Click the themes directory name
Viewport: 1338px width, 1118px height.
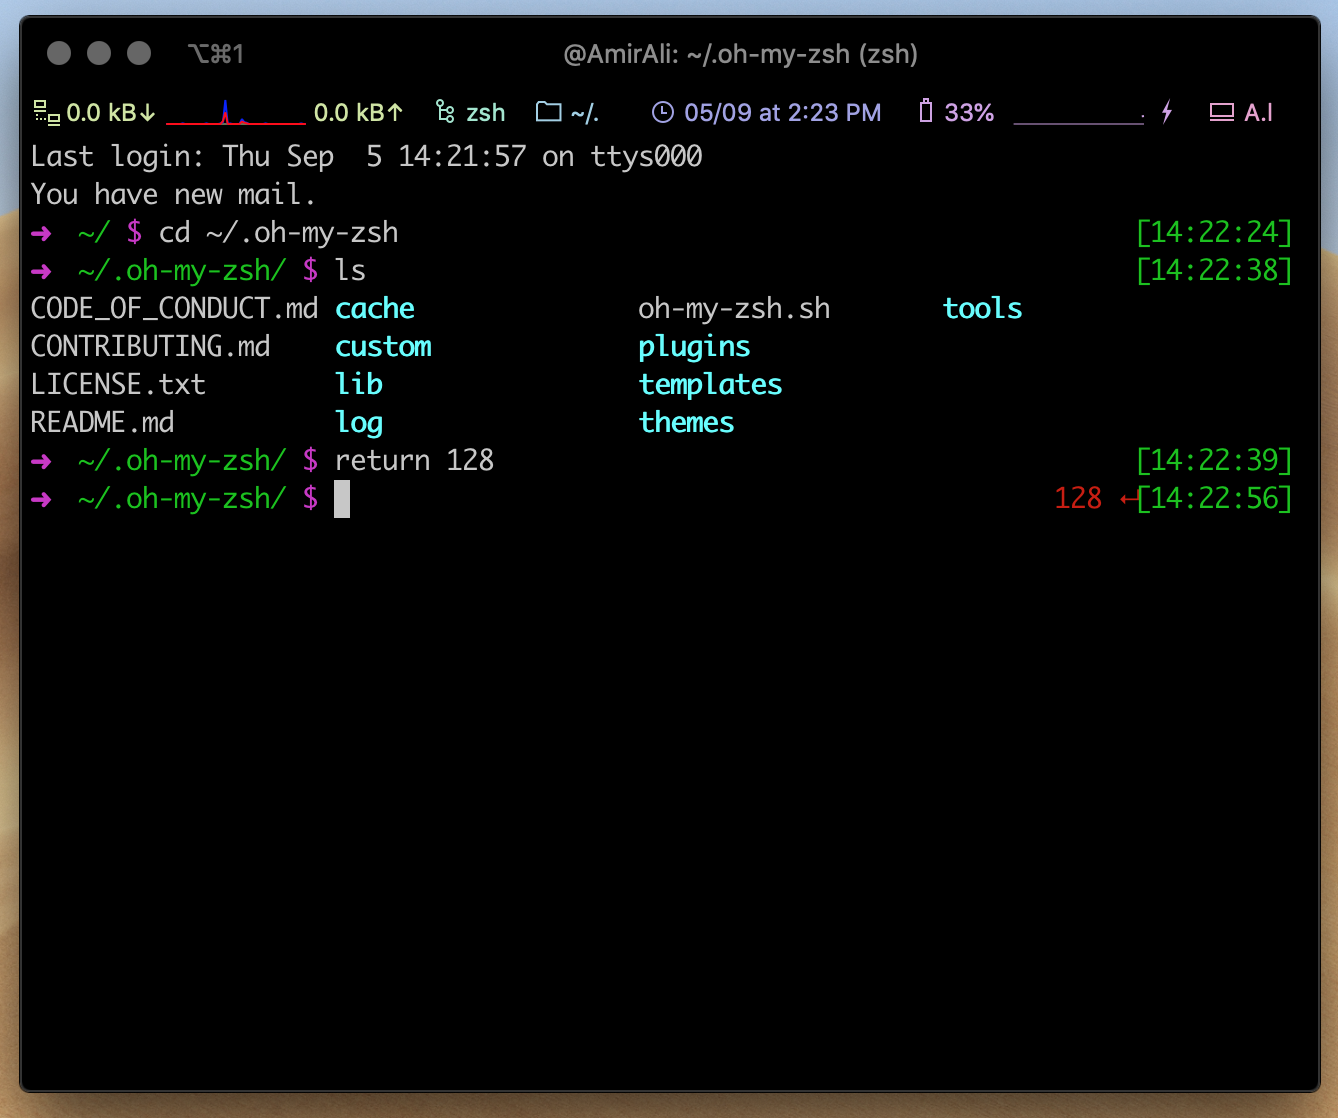click(x=686, y=422)
